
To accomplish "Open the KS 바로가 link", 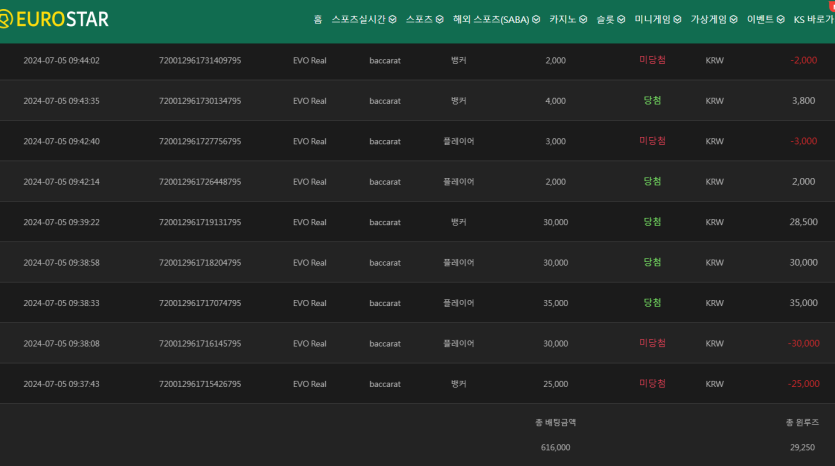I will click(x=814, y=20).
